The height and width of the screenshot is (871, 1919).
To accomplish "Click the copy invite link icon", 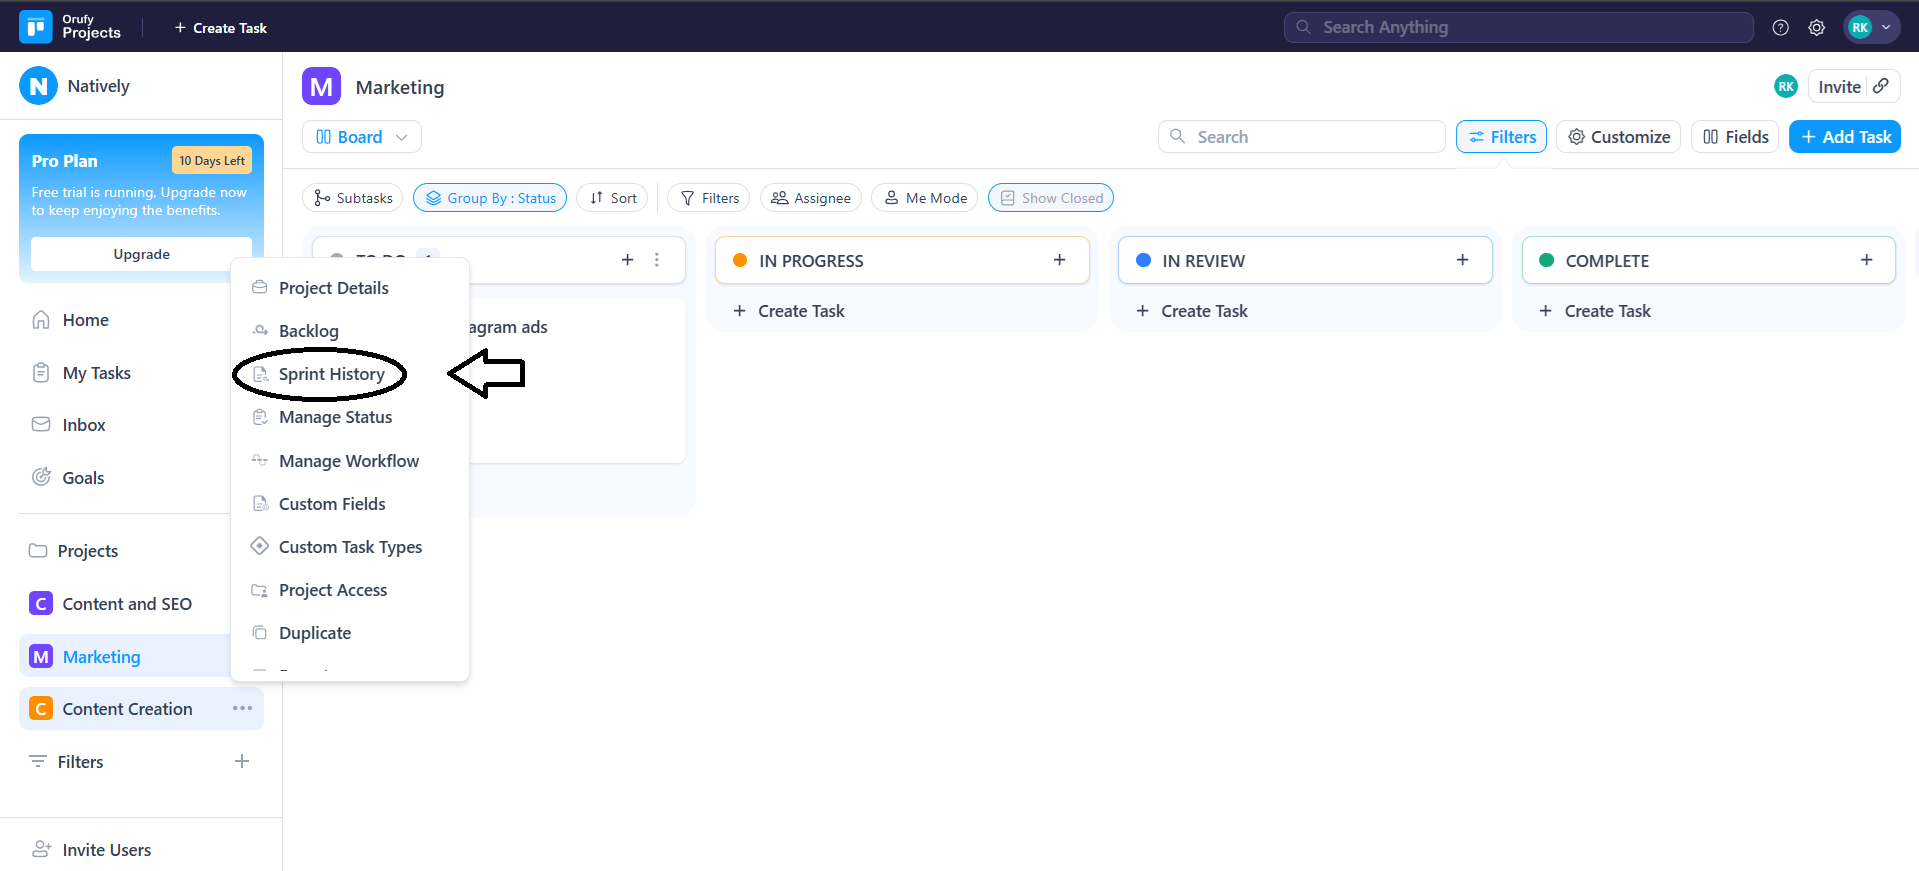I will (1881, 86).
